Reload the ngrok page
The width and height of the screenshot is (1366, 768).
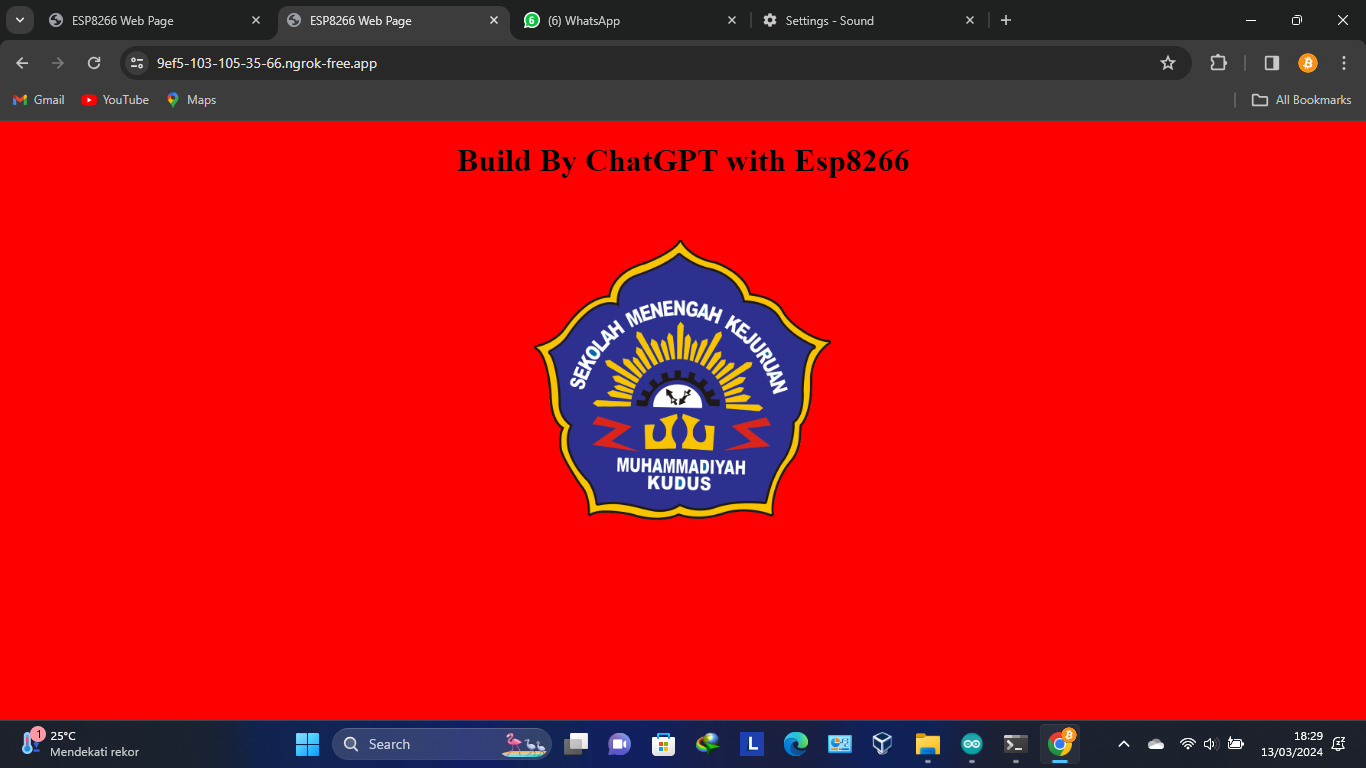(x=94, y=63)
